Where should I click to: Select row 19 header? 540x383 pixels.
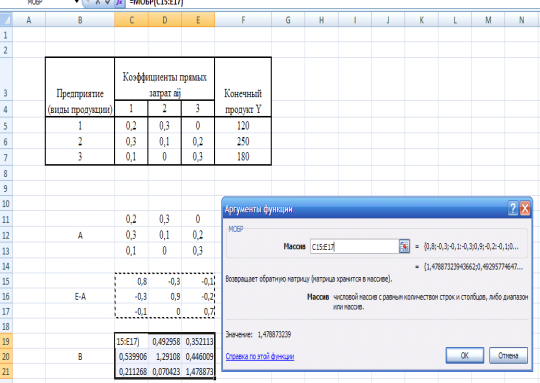point(6,341)
